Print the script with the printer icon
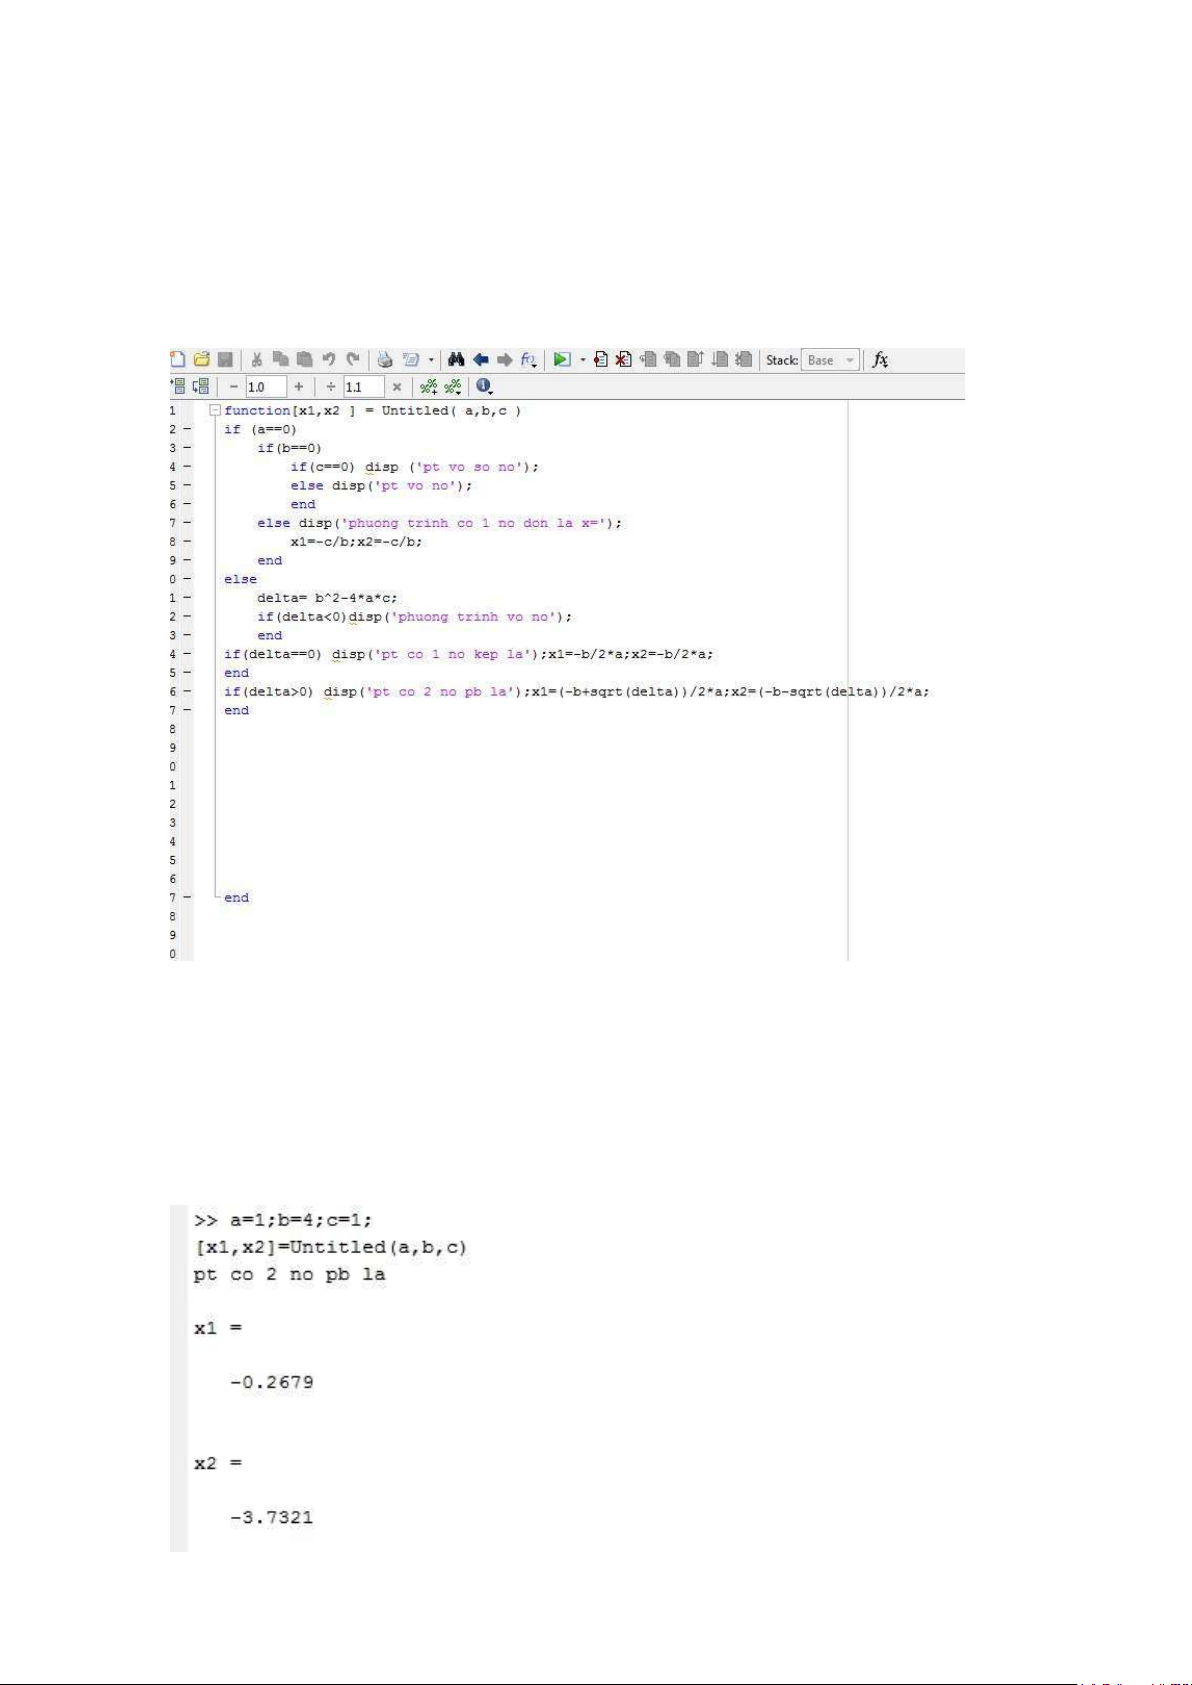The width and height of the screenshot is (1192, 1685). coord(385,360)
